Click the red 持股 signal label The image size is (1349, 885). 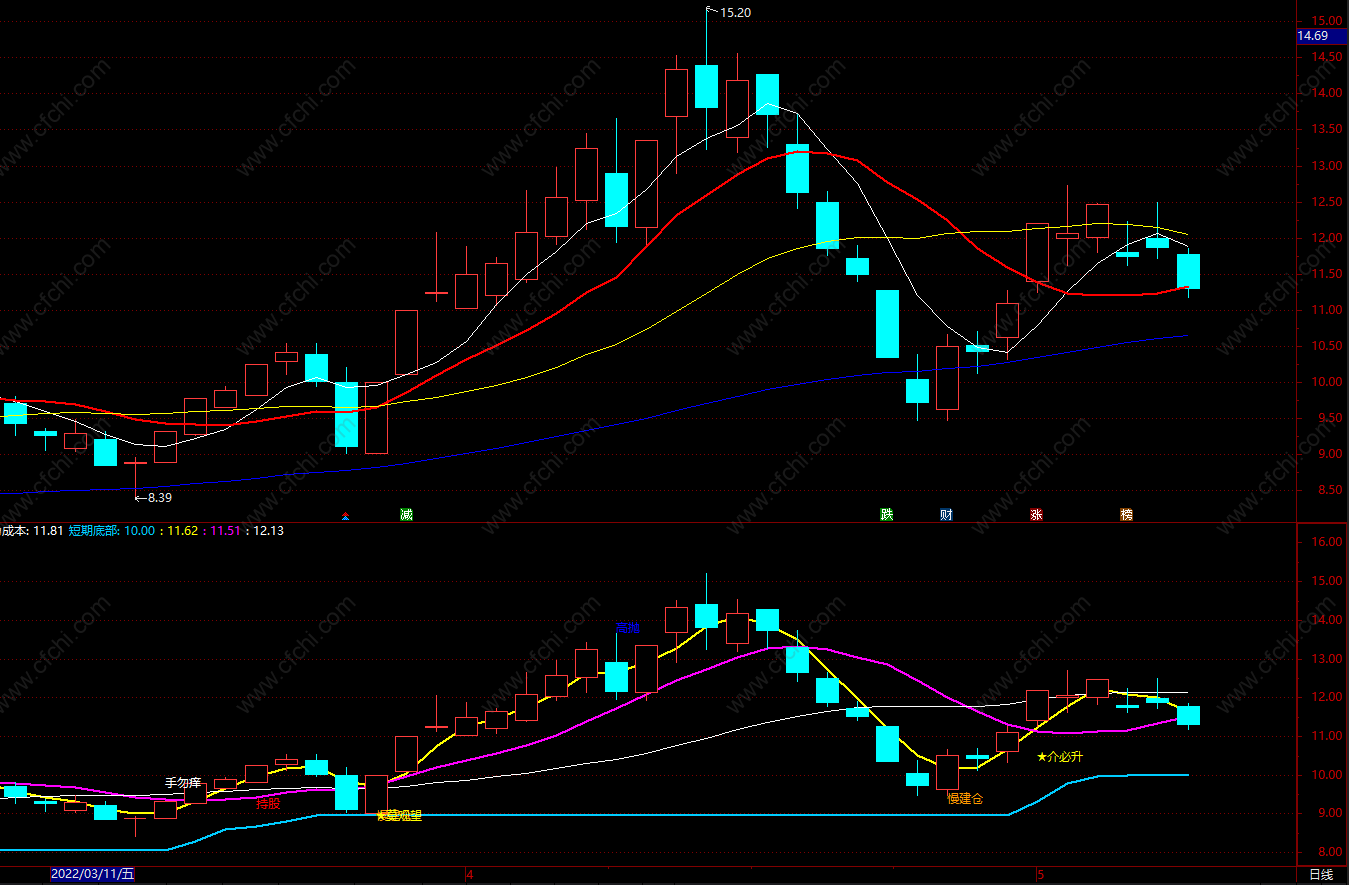coord(268,802)
